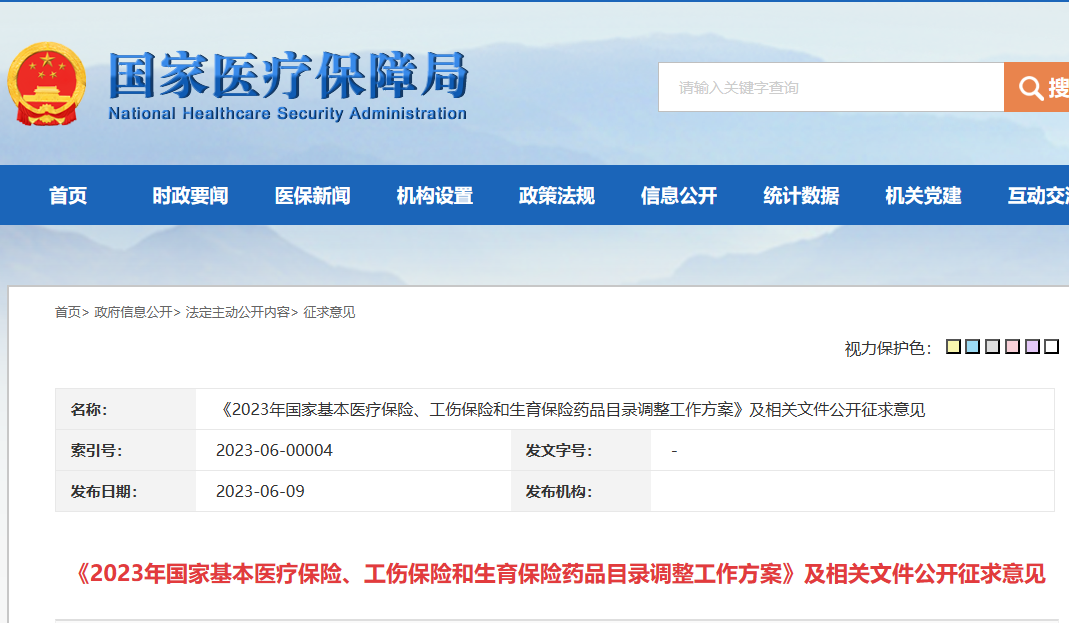This screenshot has width=1069, height=623.
Task: Click the National Healthcare Security Administration subtitle
Action: coord(288,113)
